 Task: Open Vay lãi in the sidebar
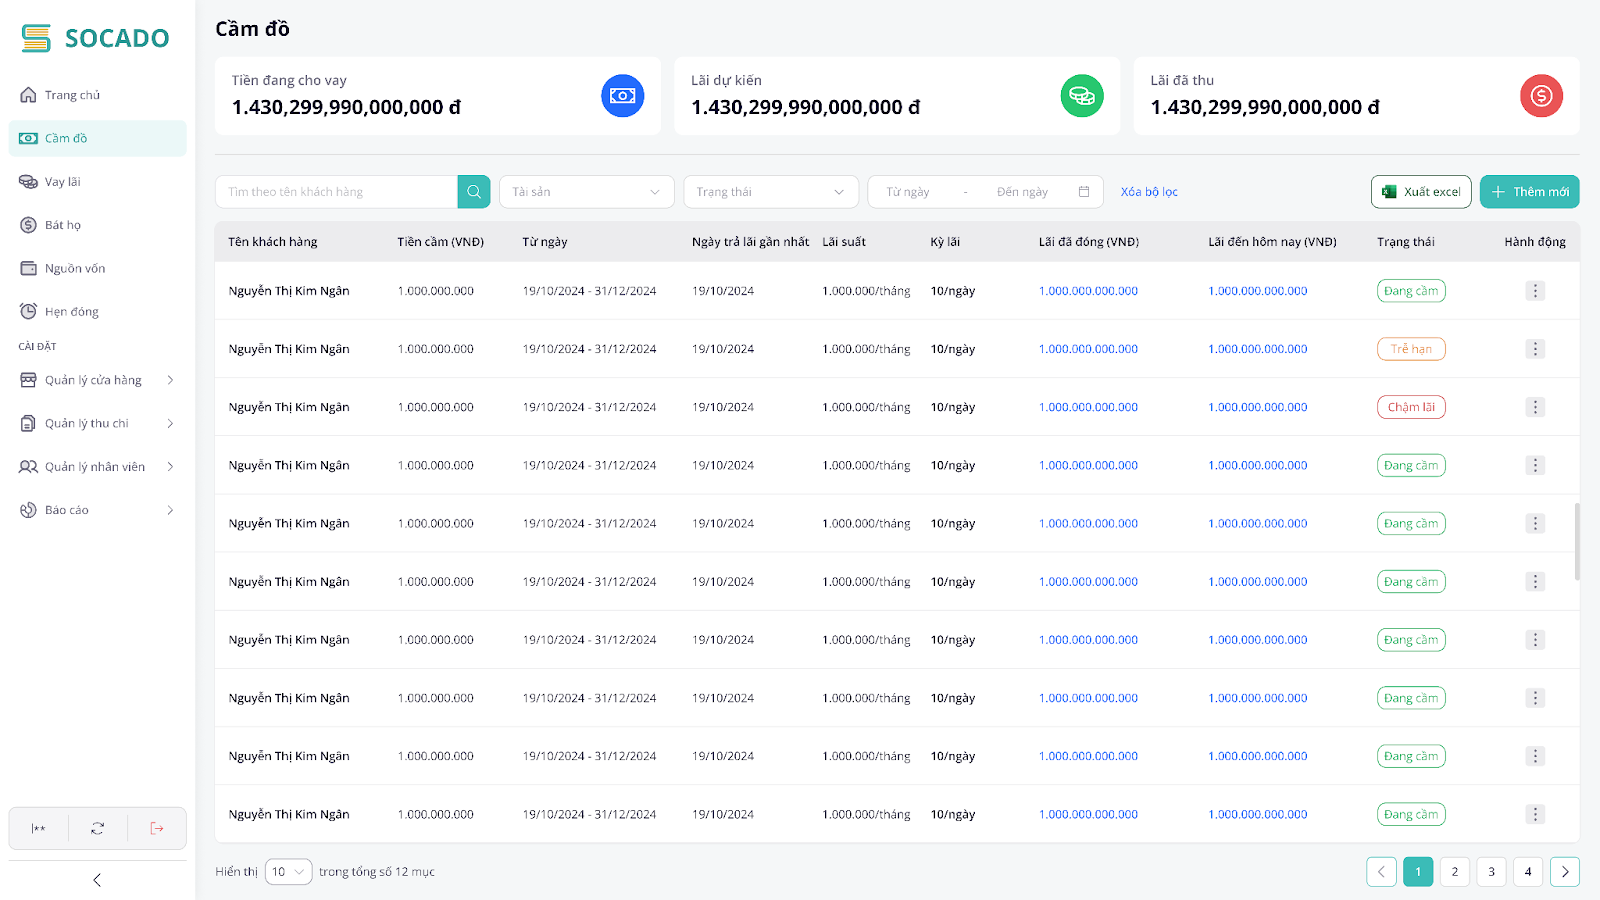coord(63,182)
